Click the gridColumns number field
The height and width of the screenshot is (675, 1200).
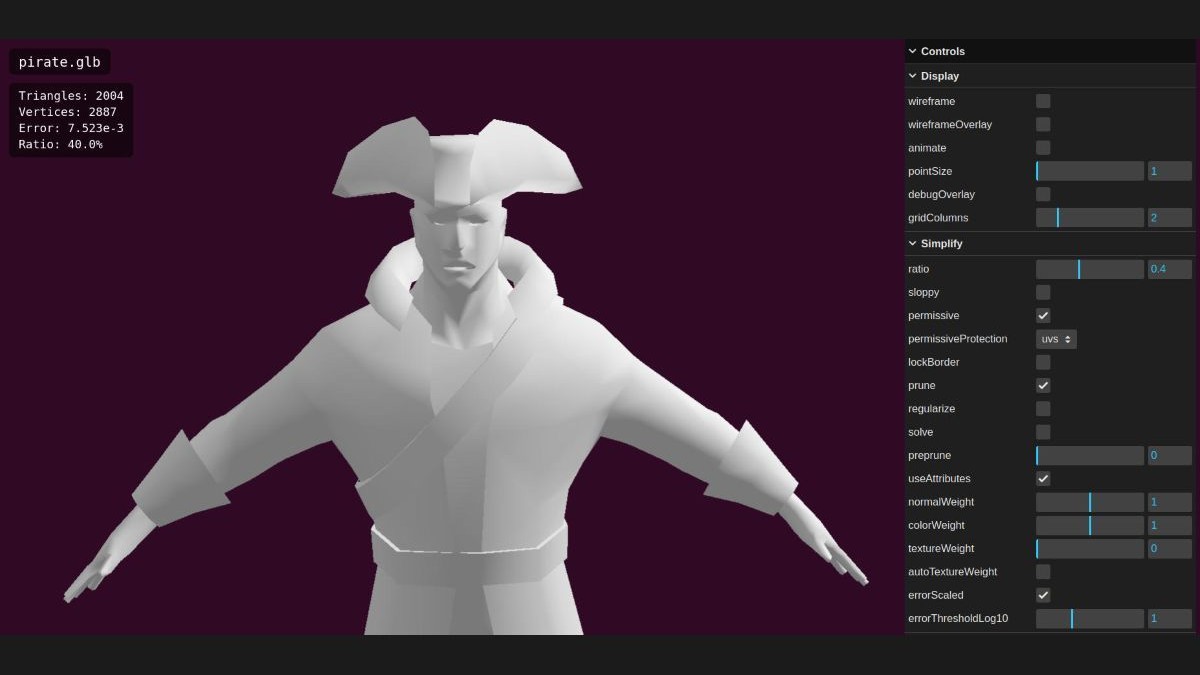click(x=1169, y=218)
